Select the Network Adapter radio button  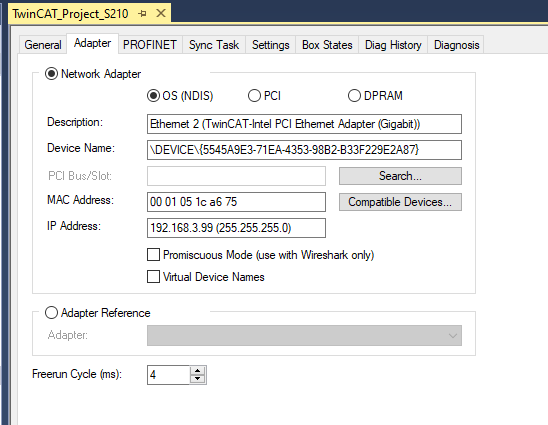pyautogui.click(x=51, y=74)
